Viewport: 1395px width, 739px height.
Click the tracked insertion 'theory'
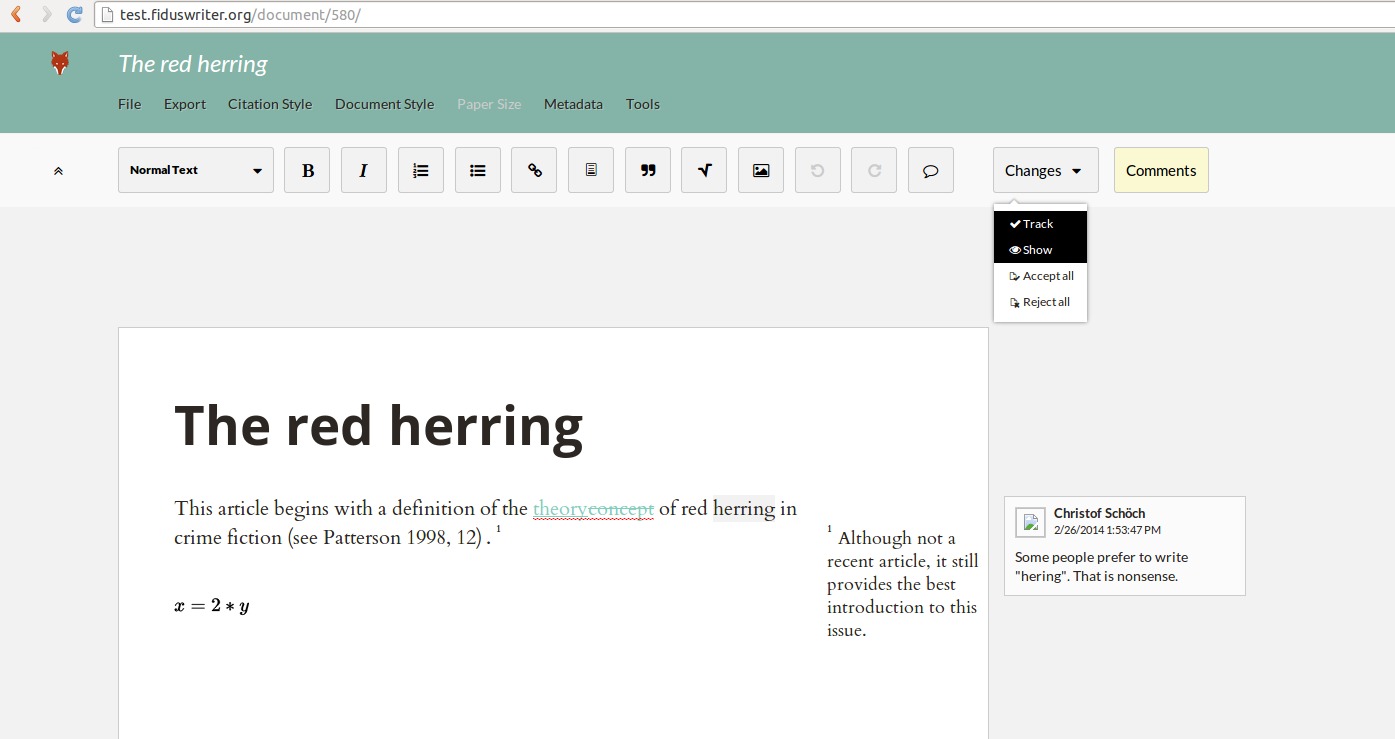pos(560,509)
